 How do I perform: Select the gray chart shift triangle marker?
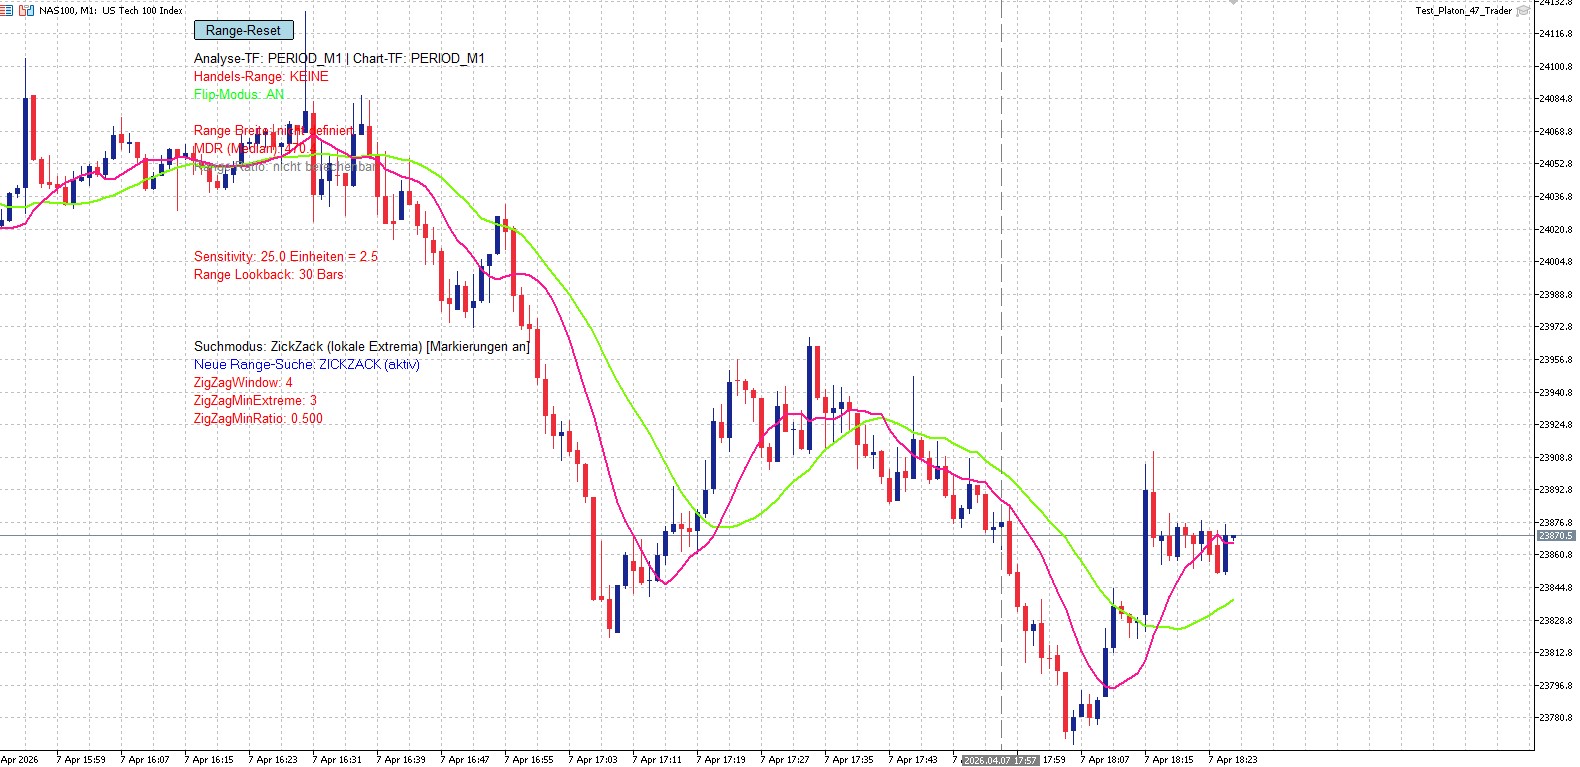(x=1233, y=3)
